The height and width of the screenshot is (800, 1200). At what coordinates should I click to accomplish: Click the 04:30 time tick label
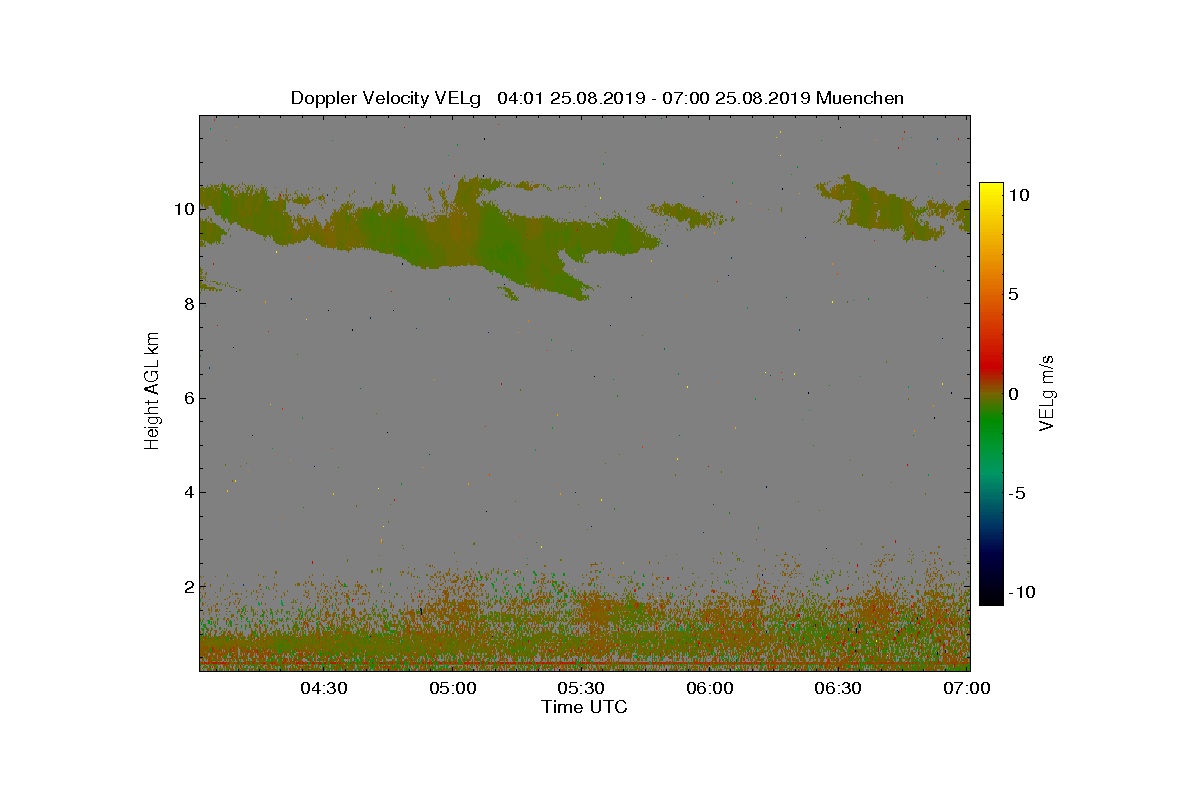tap(324, 688)
